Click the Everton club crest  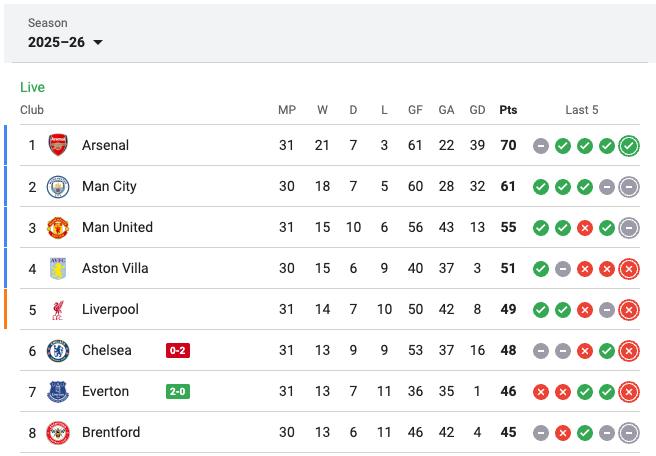[58, 391]
